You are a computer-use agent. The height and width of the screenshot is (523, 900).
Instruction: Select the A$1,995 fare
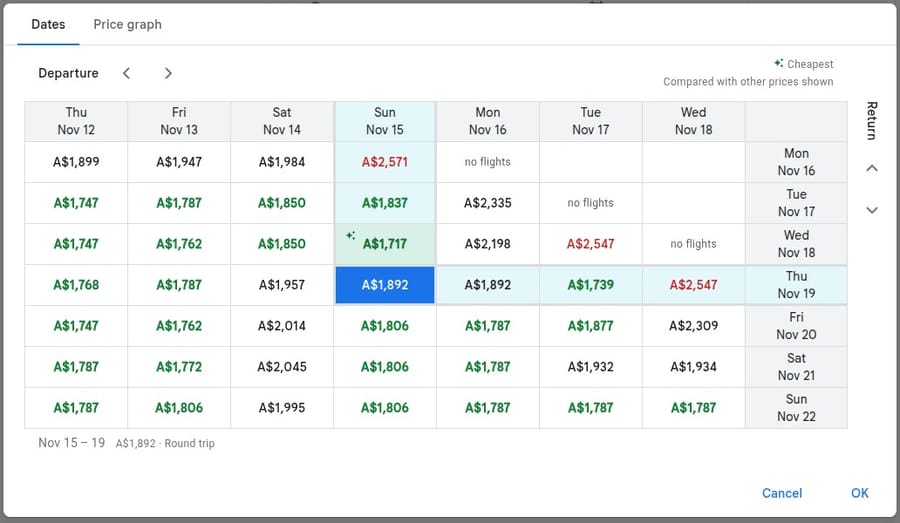click(282, 408)
